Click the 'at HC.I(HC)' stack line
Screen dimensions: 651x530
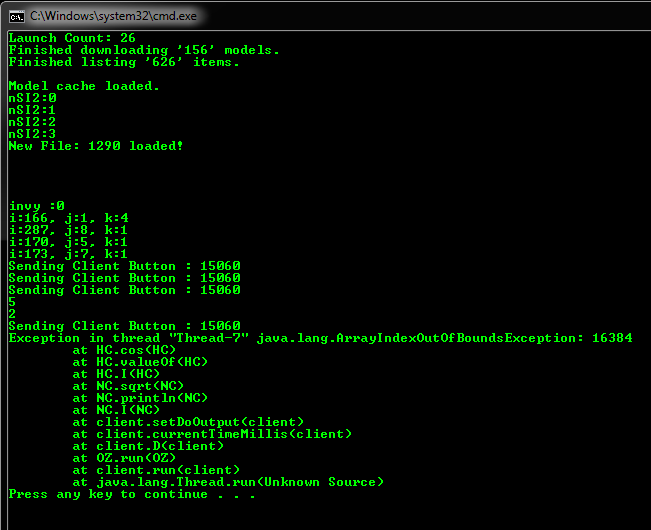pyautogui.click(x=116, y=374)
